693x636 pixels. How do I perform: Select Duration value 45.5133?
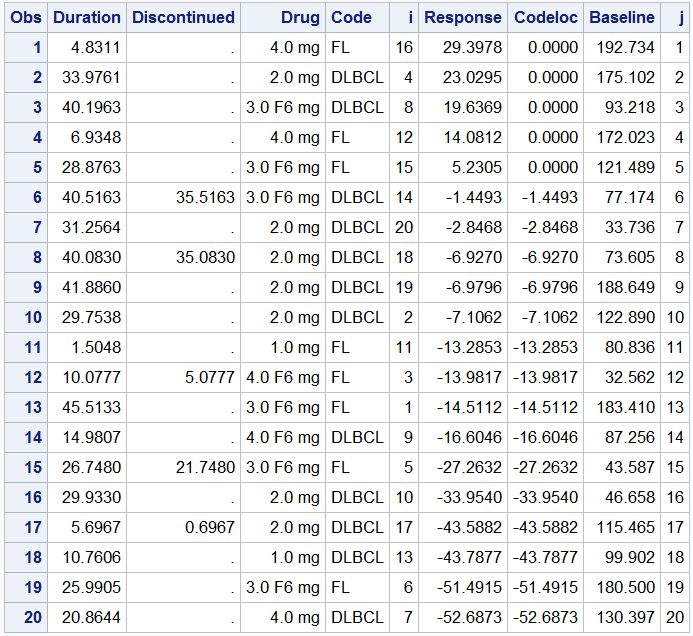[91, 407]
